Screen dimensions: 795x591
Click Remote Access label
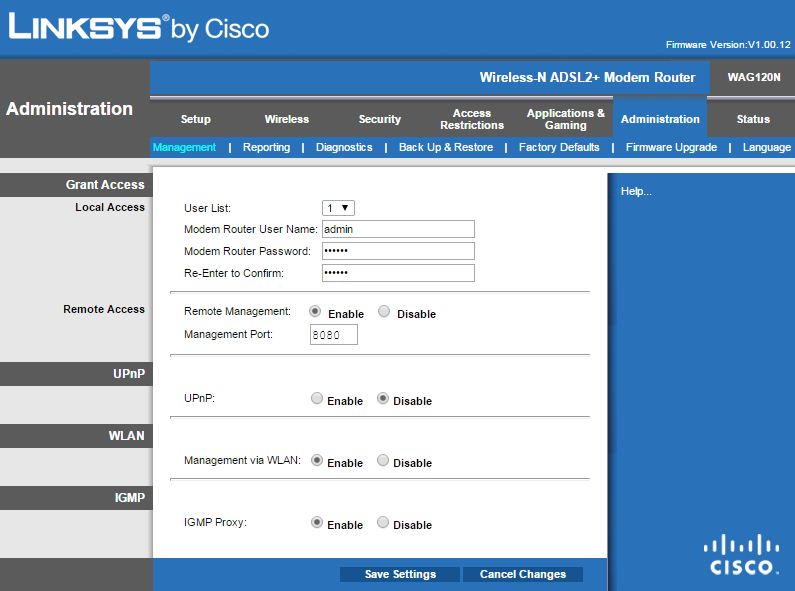click(x=104, y=309)
